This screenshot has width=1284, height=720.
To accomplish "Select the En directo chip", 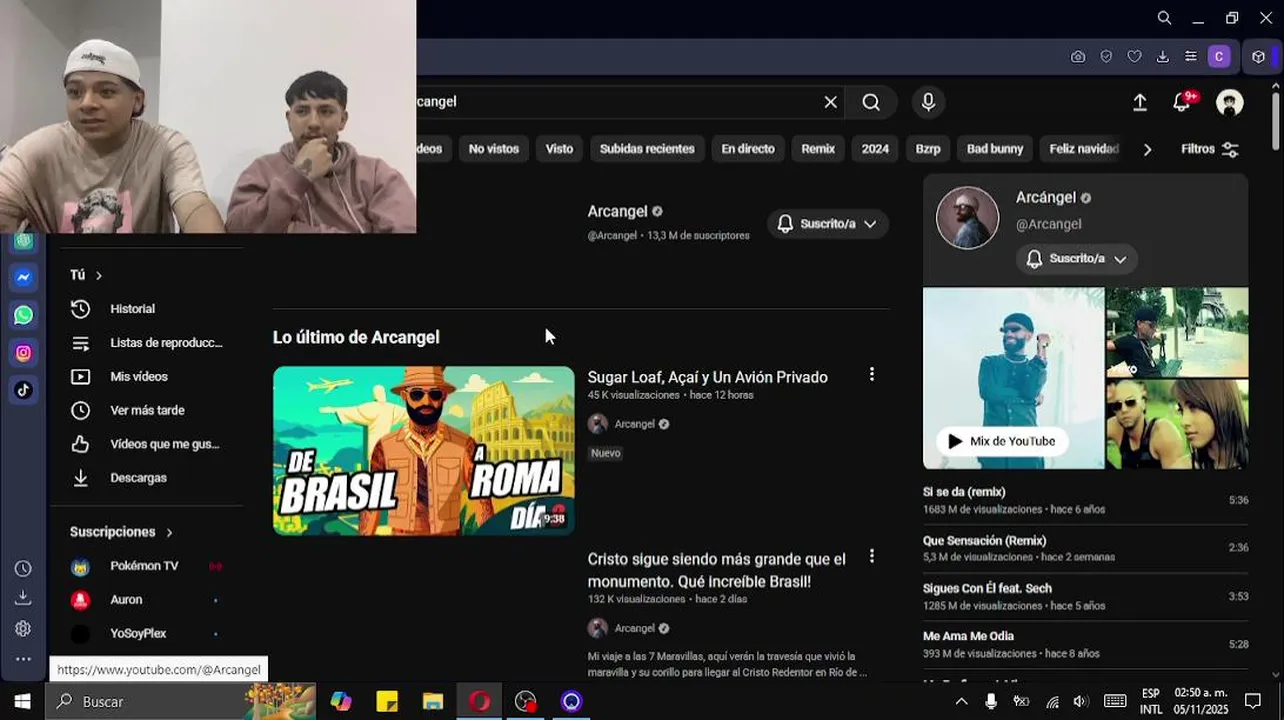I will pyautogui.click(x=748, y=149).
